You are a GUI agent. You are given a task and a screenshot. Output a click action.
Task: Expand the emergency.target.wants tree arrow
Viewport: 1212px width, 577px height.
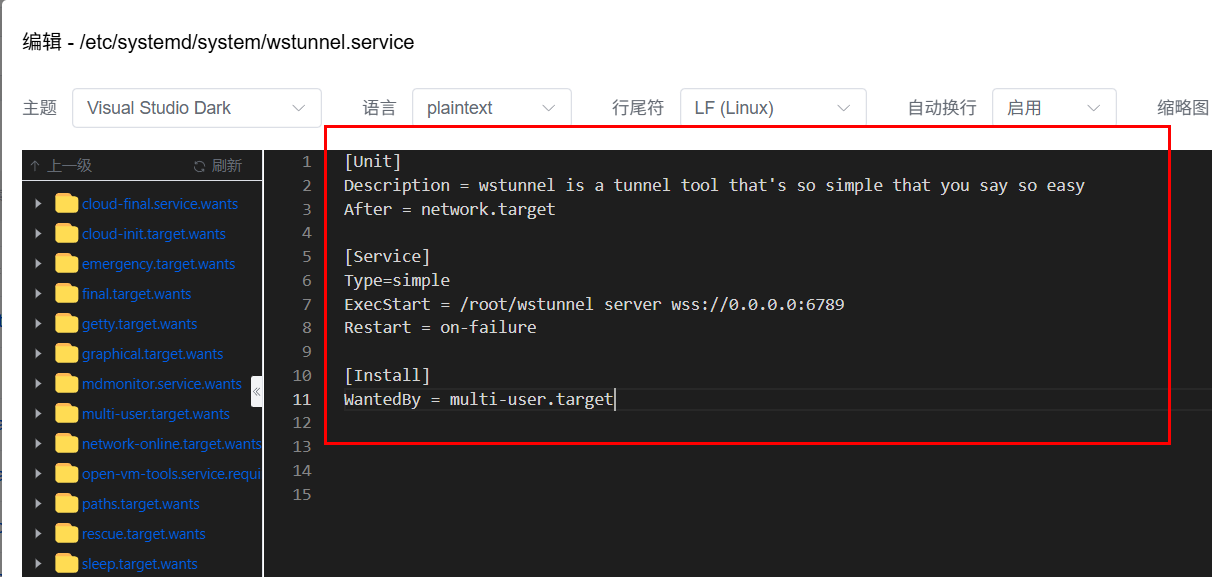tap(38, 264)
